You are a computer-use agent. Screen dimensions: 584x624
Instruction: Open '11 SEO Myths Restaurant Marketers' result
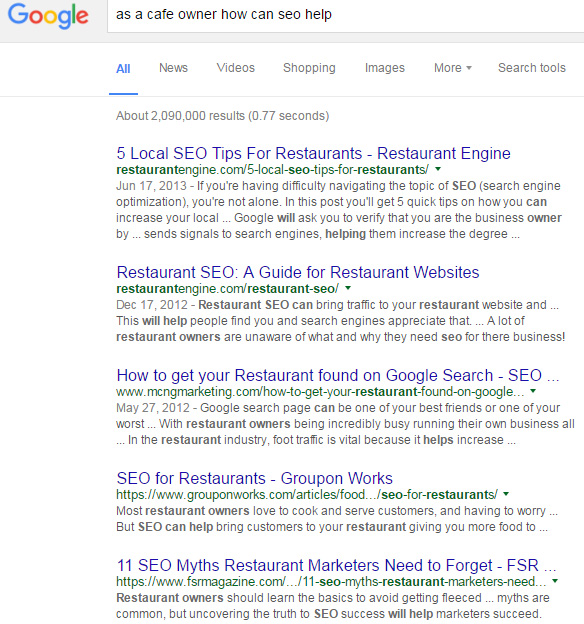point(336,566)
